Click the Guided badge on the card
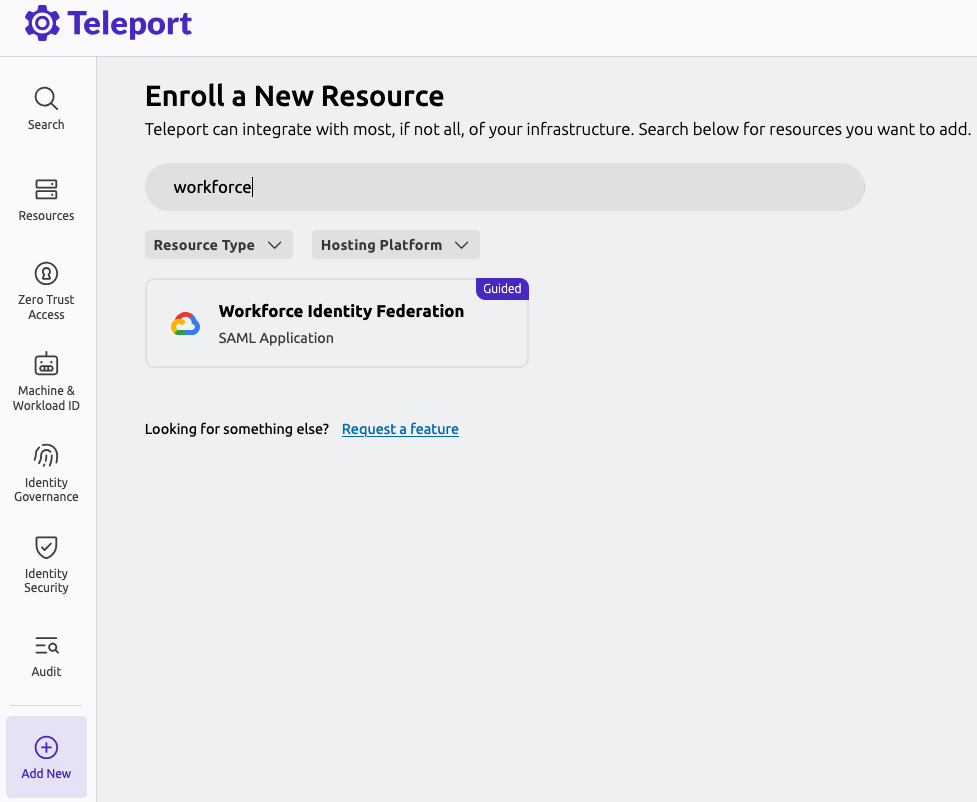 502,288
